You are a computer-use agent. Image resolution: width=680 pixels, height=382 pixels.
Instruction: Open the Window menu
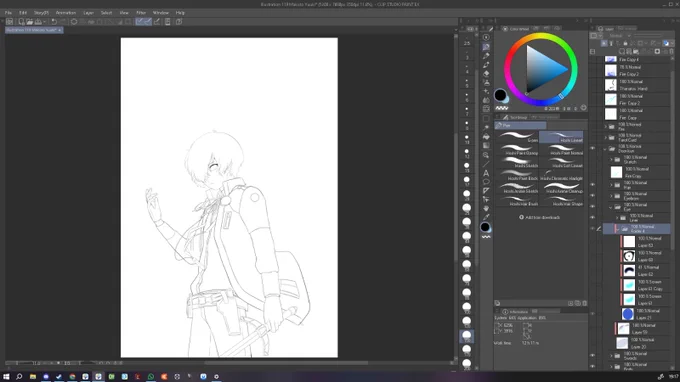tap(161, 13)
